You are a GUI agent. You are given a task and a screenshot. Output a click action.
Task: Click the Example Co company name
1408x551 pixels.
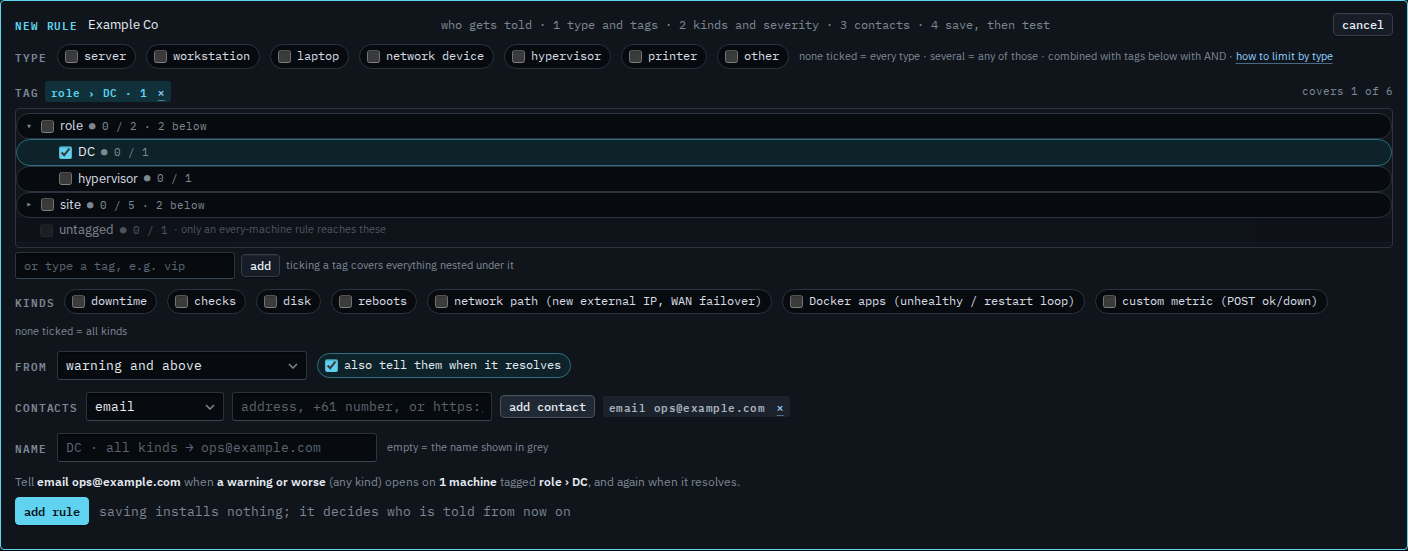point(123,25)
